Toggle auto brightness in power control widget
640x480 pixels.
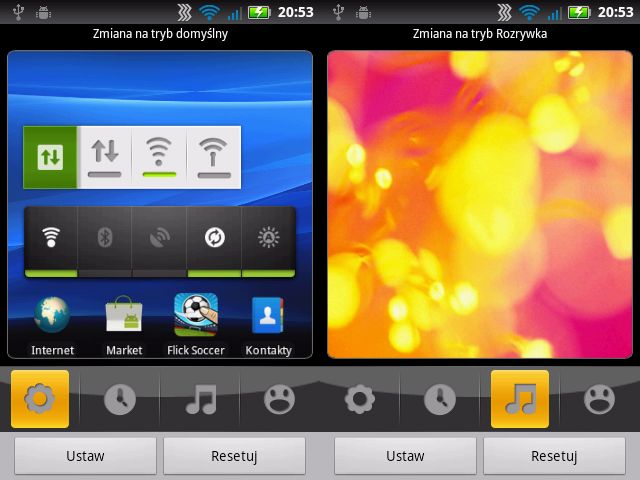(269, 242)
